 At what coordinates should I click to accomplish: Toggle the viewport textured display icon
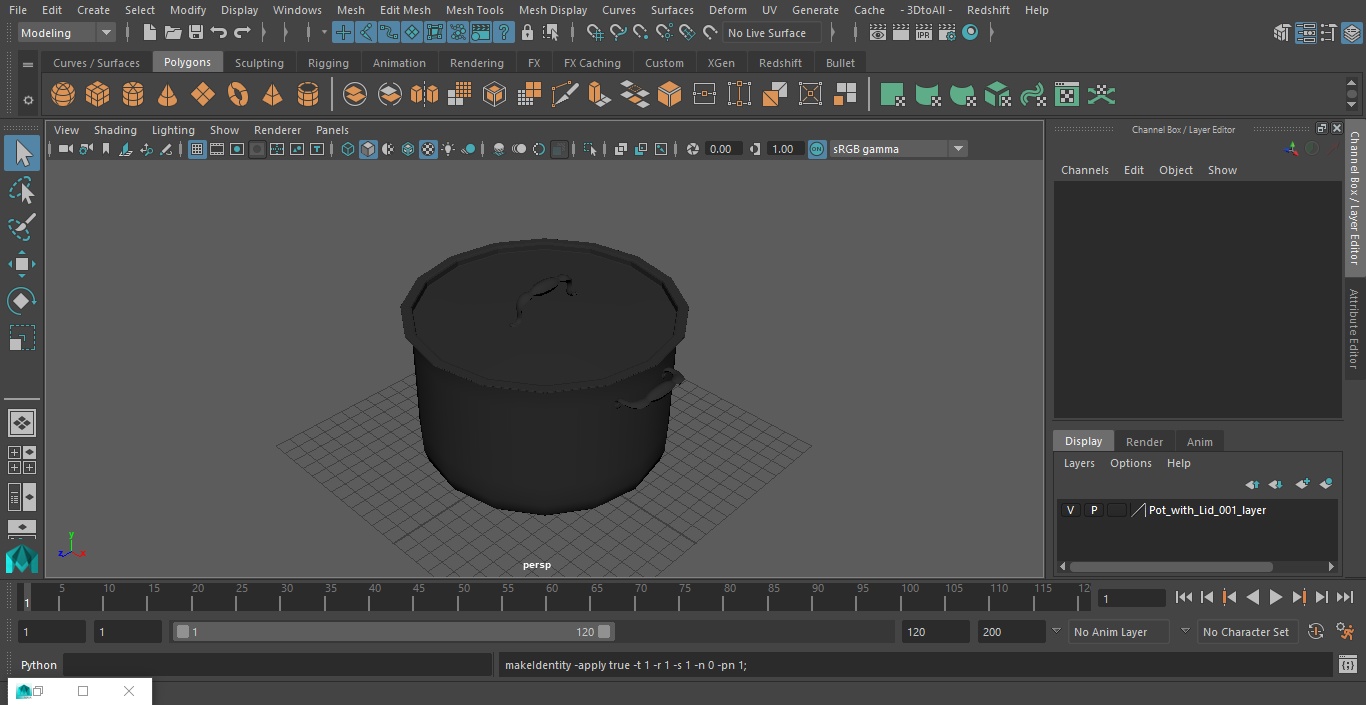428,149
